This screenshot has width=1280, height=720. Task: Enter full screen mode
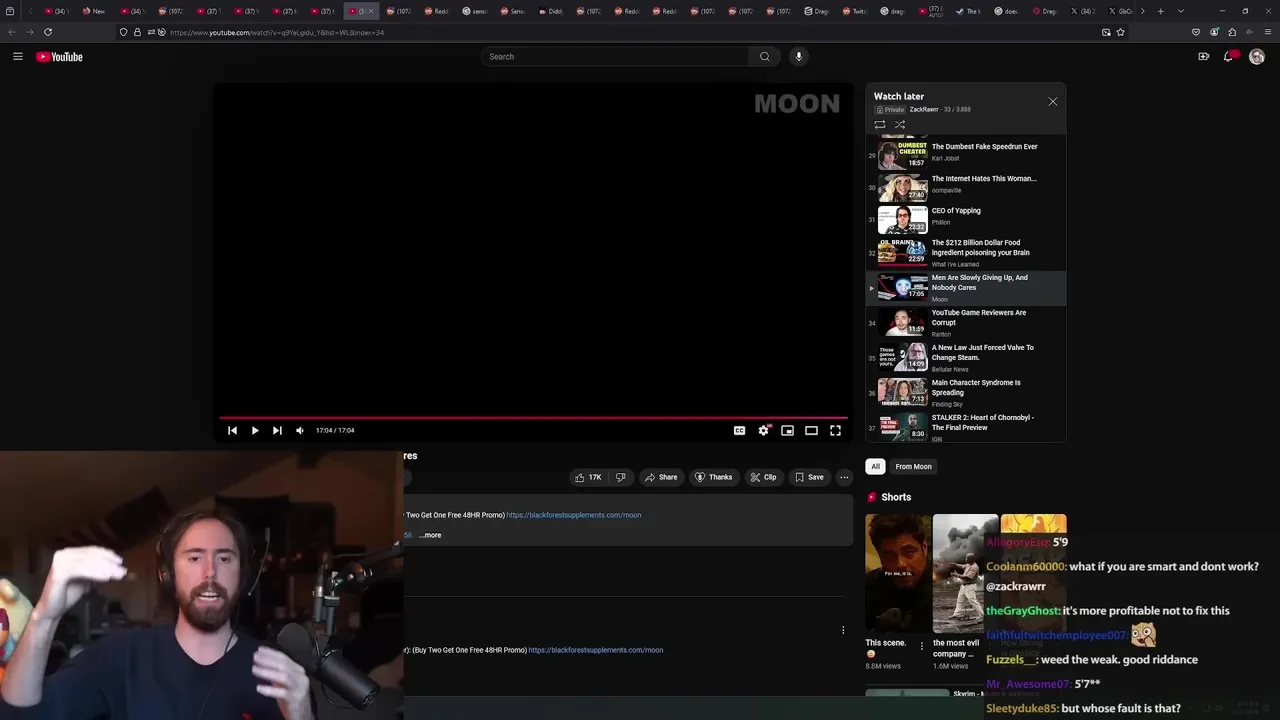tap(835, 430)
